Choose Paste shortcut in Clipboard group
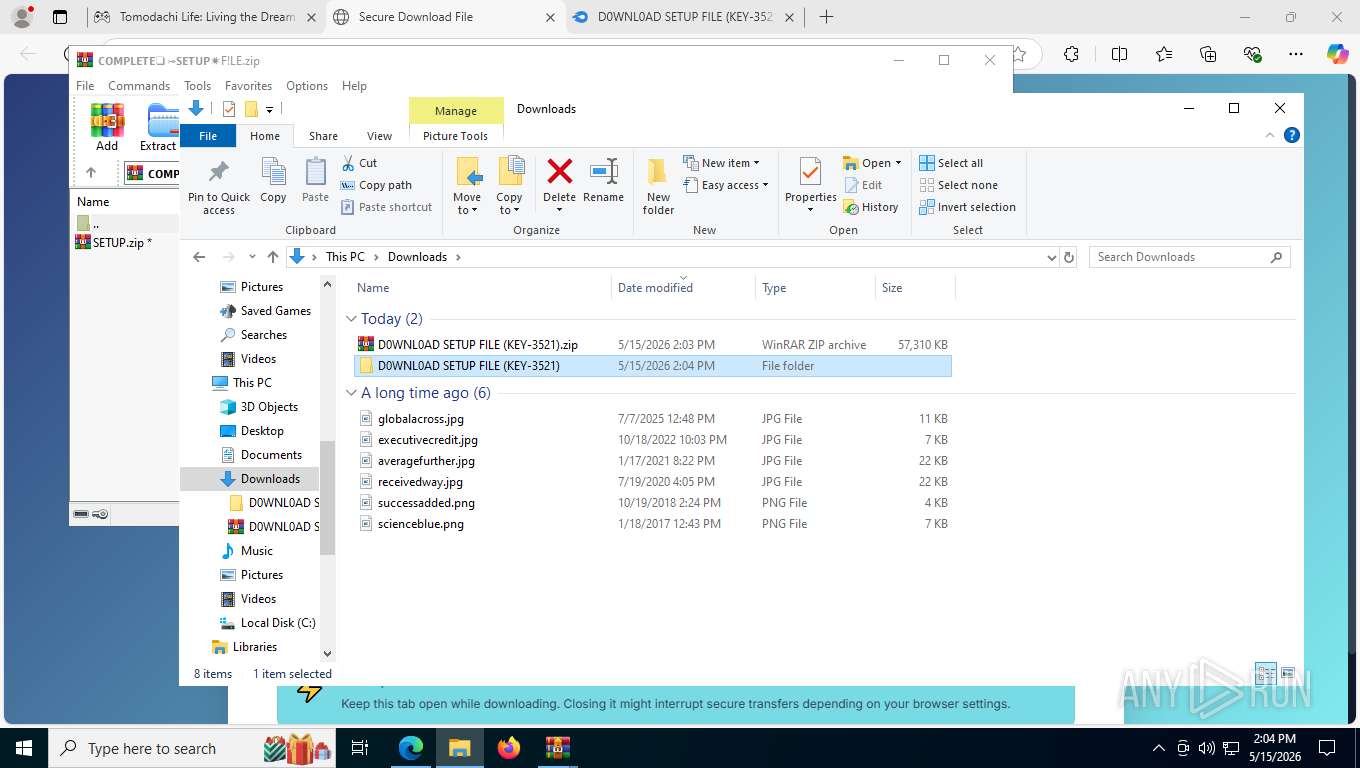The image size is (1360, 768). pyautogui.click(x=386, y=207)
